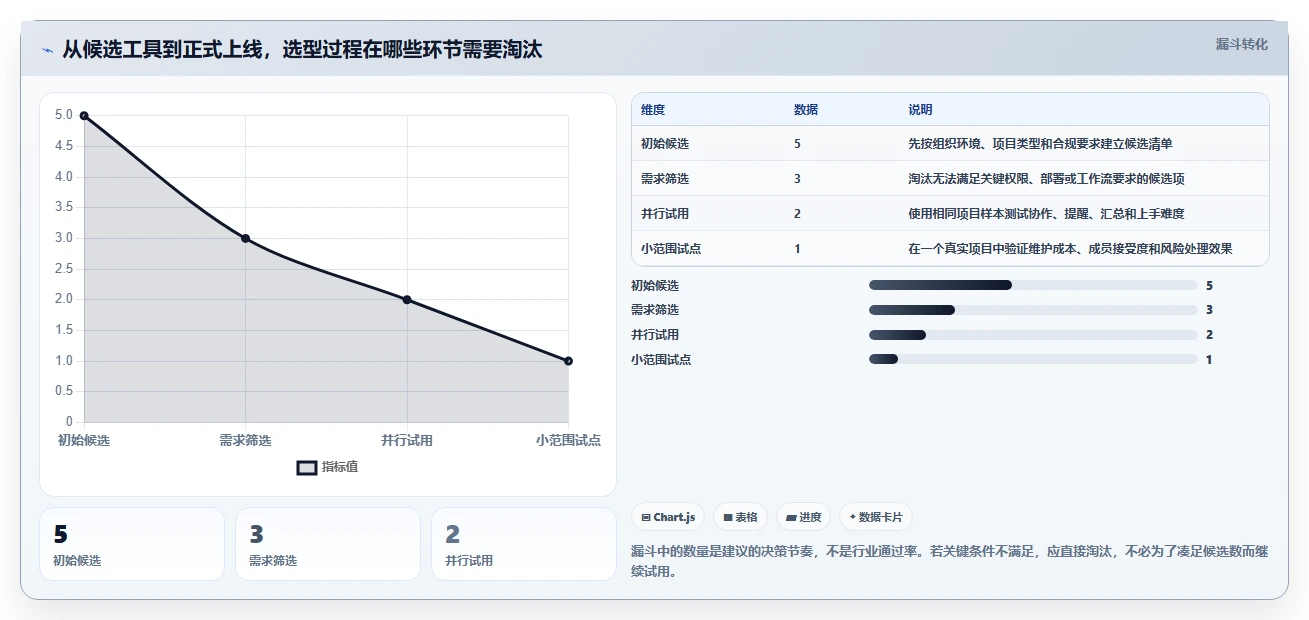The height and width of the screenshot is (620, 1309).
Task: Select the 进度 tag chip
Action: coord(804,517)
